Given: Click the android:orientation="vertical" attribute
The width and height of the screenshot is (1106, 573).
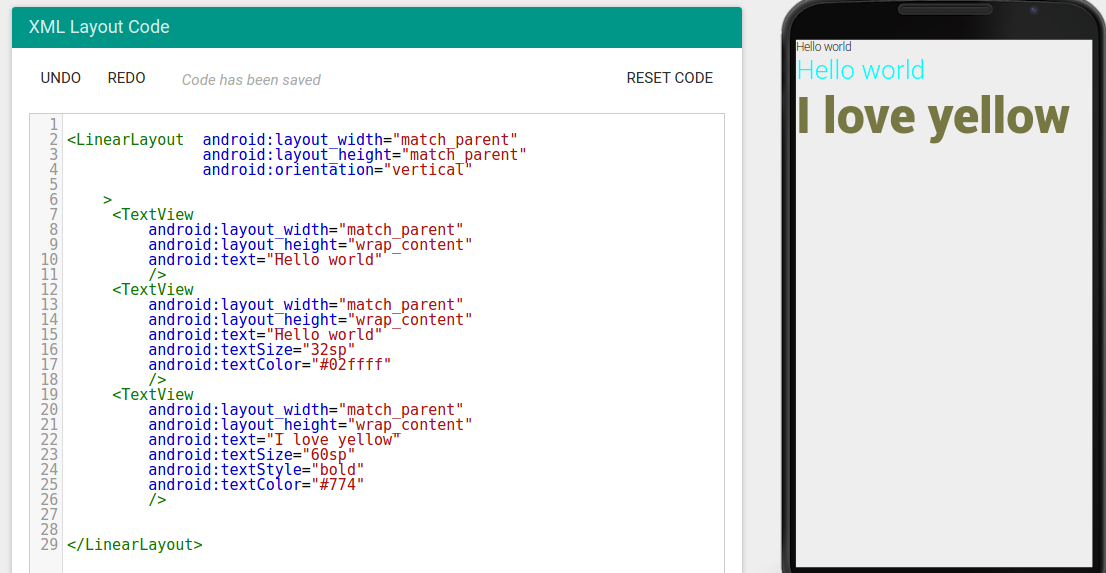Looking at the screenshot, I should pos(337,170).
